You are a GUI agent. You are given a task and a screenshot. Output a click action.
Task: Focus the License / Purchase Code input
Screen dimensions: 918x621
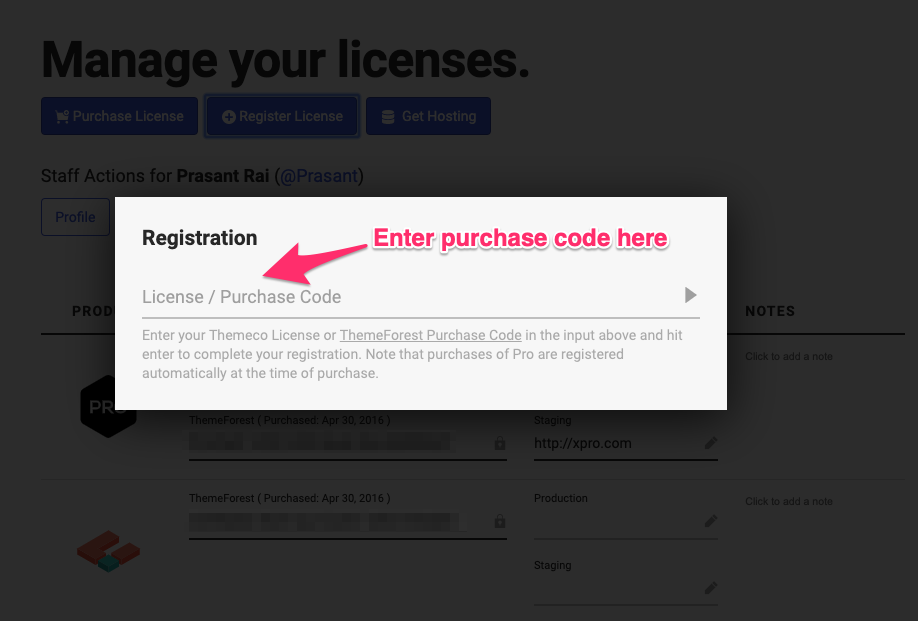(x=410, y=297)
